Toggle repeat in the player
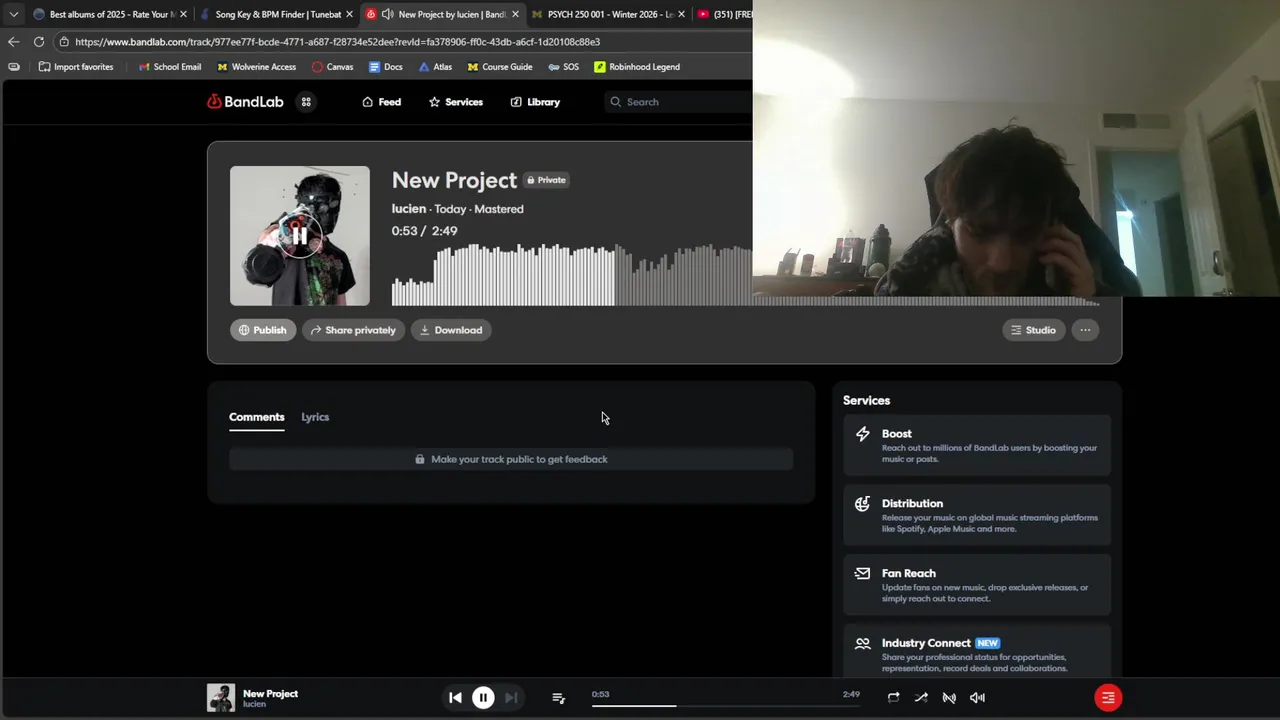The image size is (1280, 720). coord(893,698)
